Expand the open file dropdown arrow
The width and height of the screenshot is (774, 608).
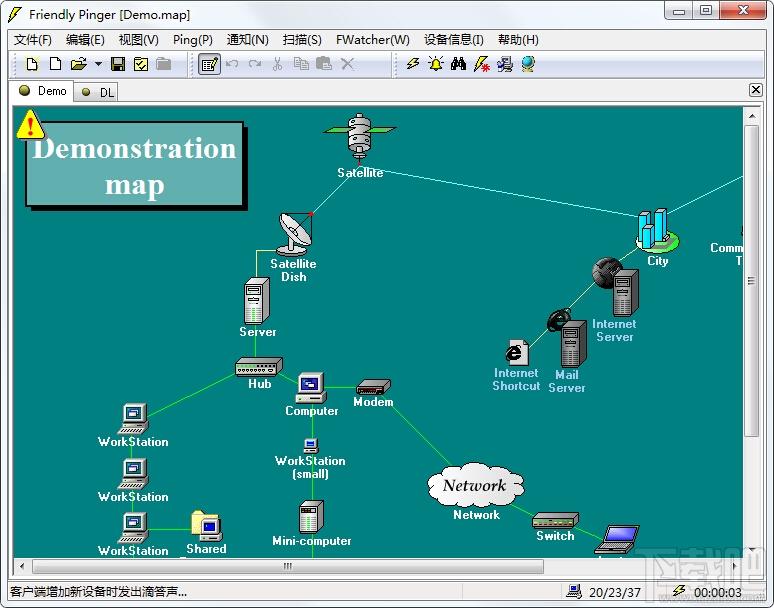[98, 64]
